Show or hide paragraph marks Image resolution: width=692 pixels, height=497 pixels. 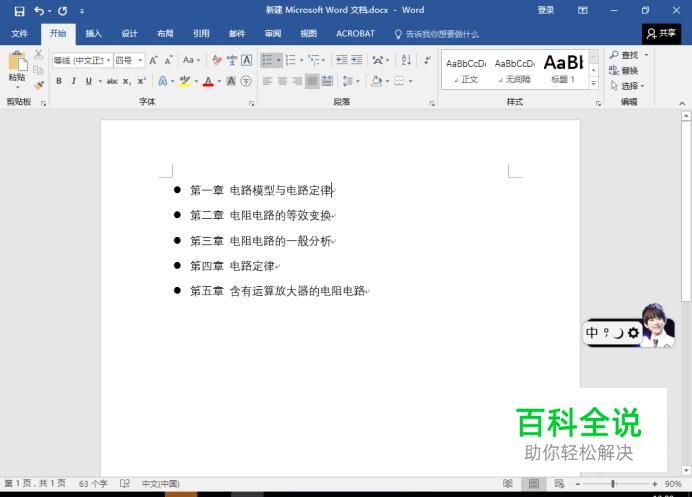(x=427, y=60)
